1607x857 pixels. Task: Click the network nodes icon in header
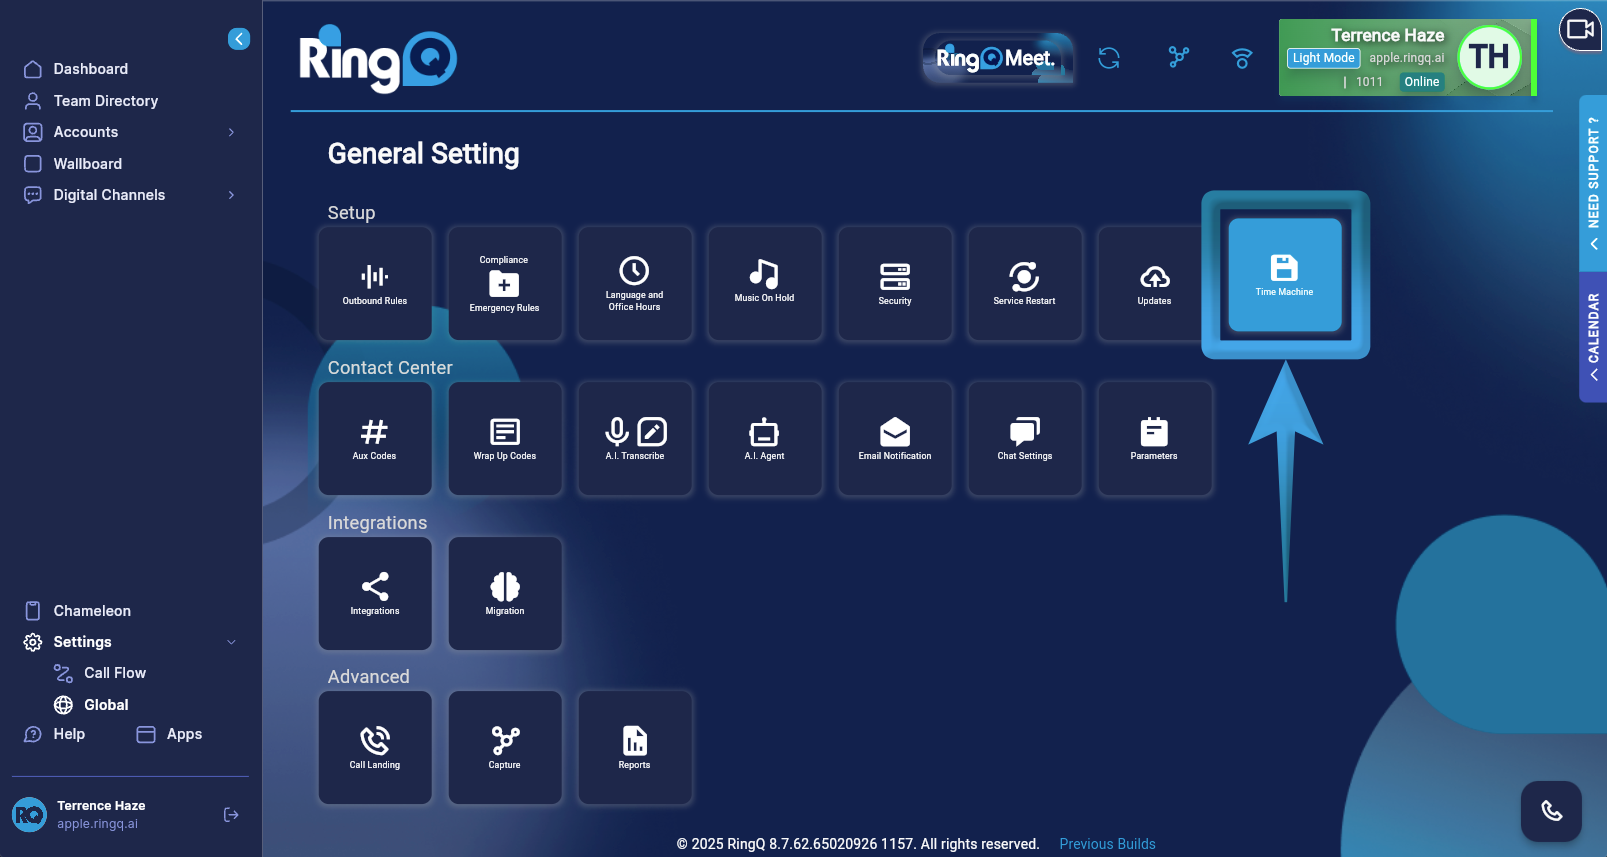(1179, 57)
